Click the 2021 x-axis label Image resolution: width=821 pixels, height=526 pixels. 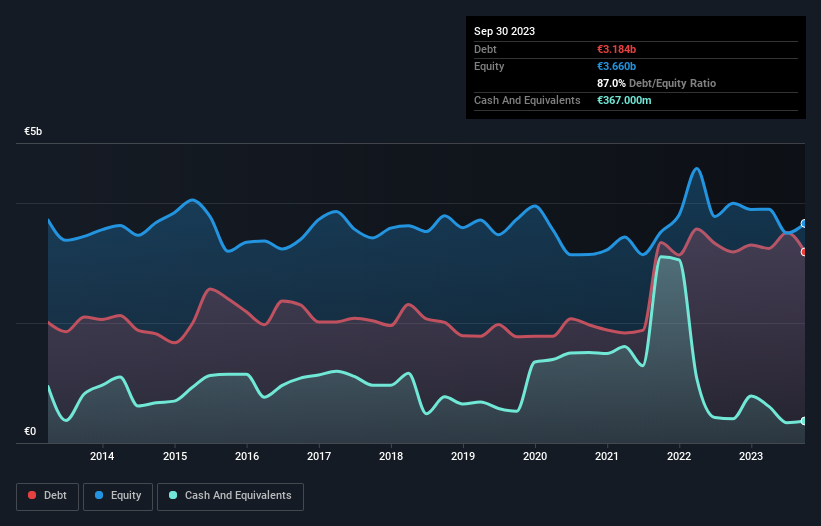[x=607, y=456]
